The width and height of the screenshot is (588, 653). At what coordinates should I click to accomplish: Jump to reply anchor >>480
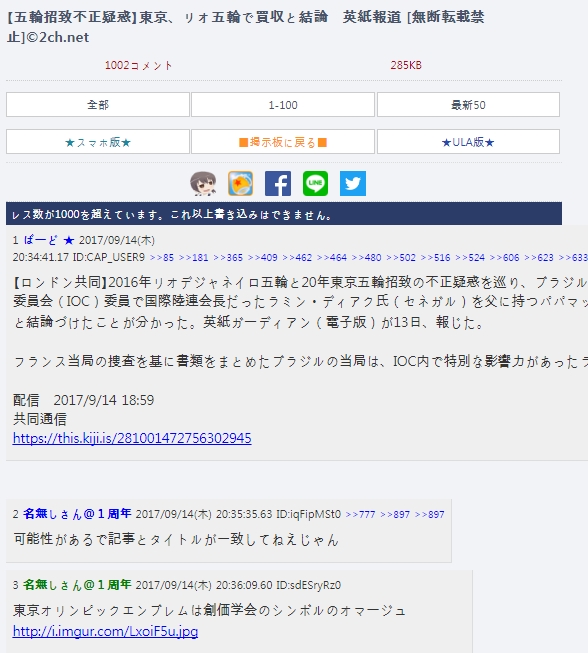(x=366, y=257)
